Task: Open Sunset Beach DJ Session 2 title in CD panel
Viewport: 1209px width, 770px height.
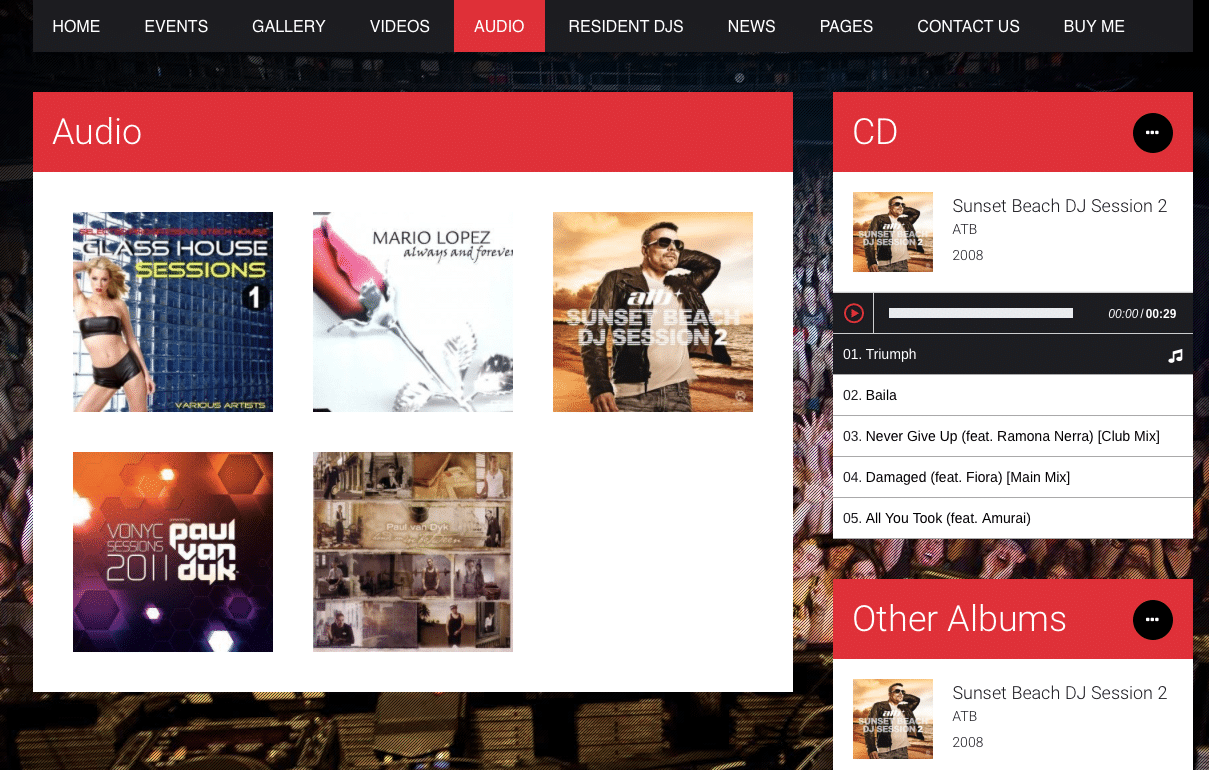Action: pos(1060,206)
